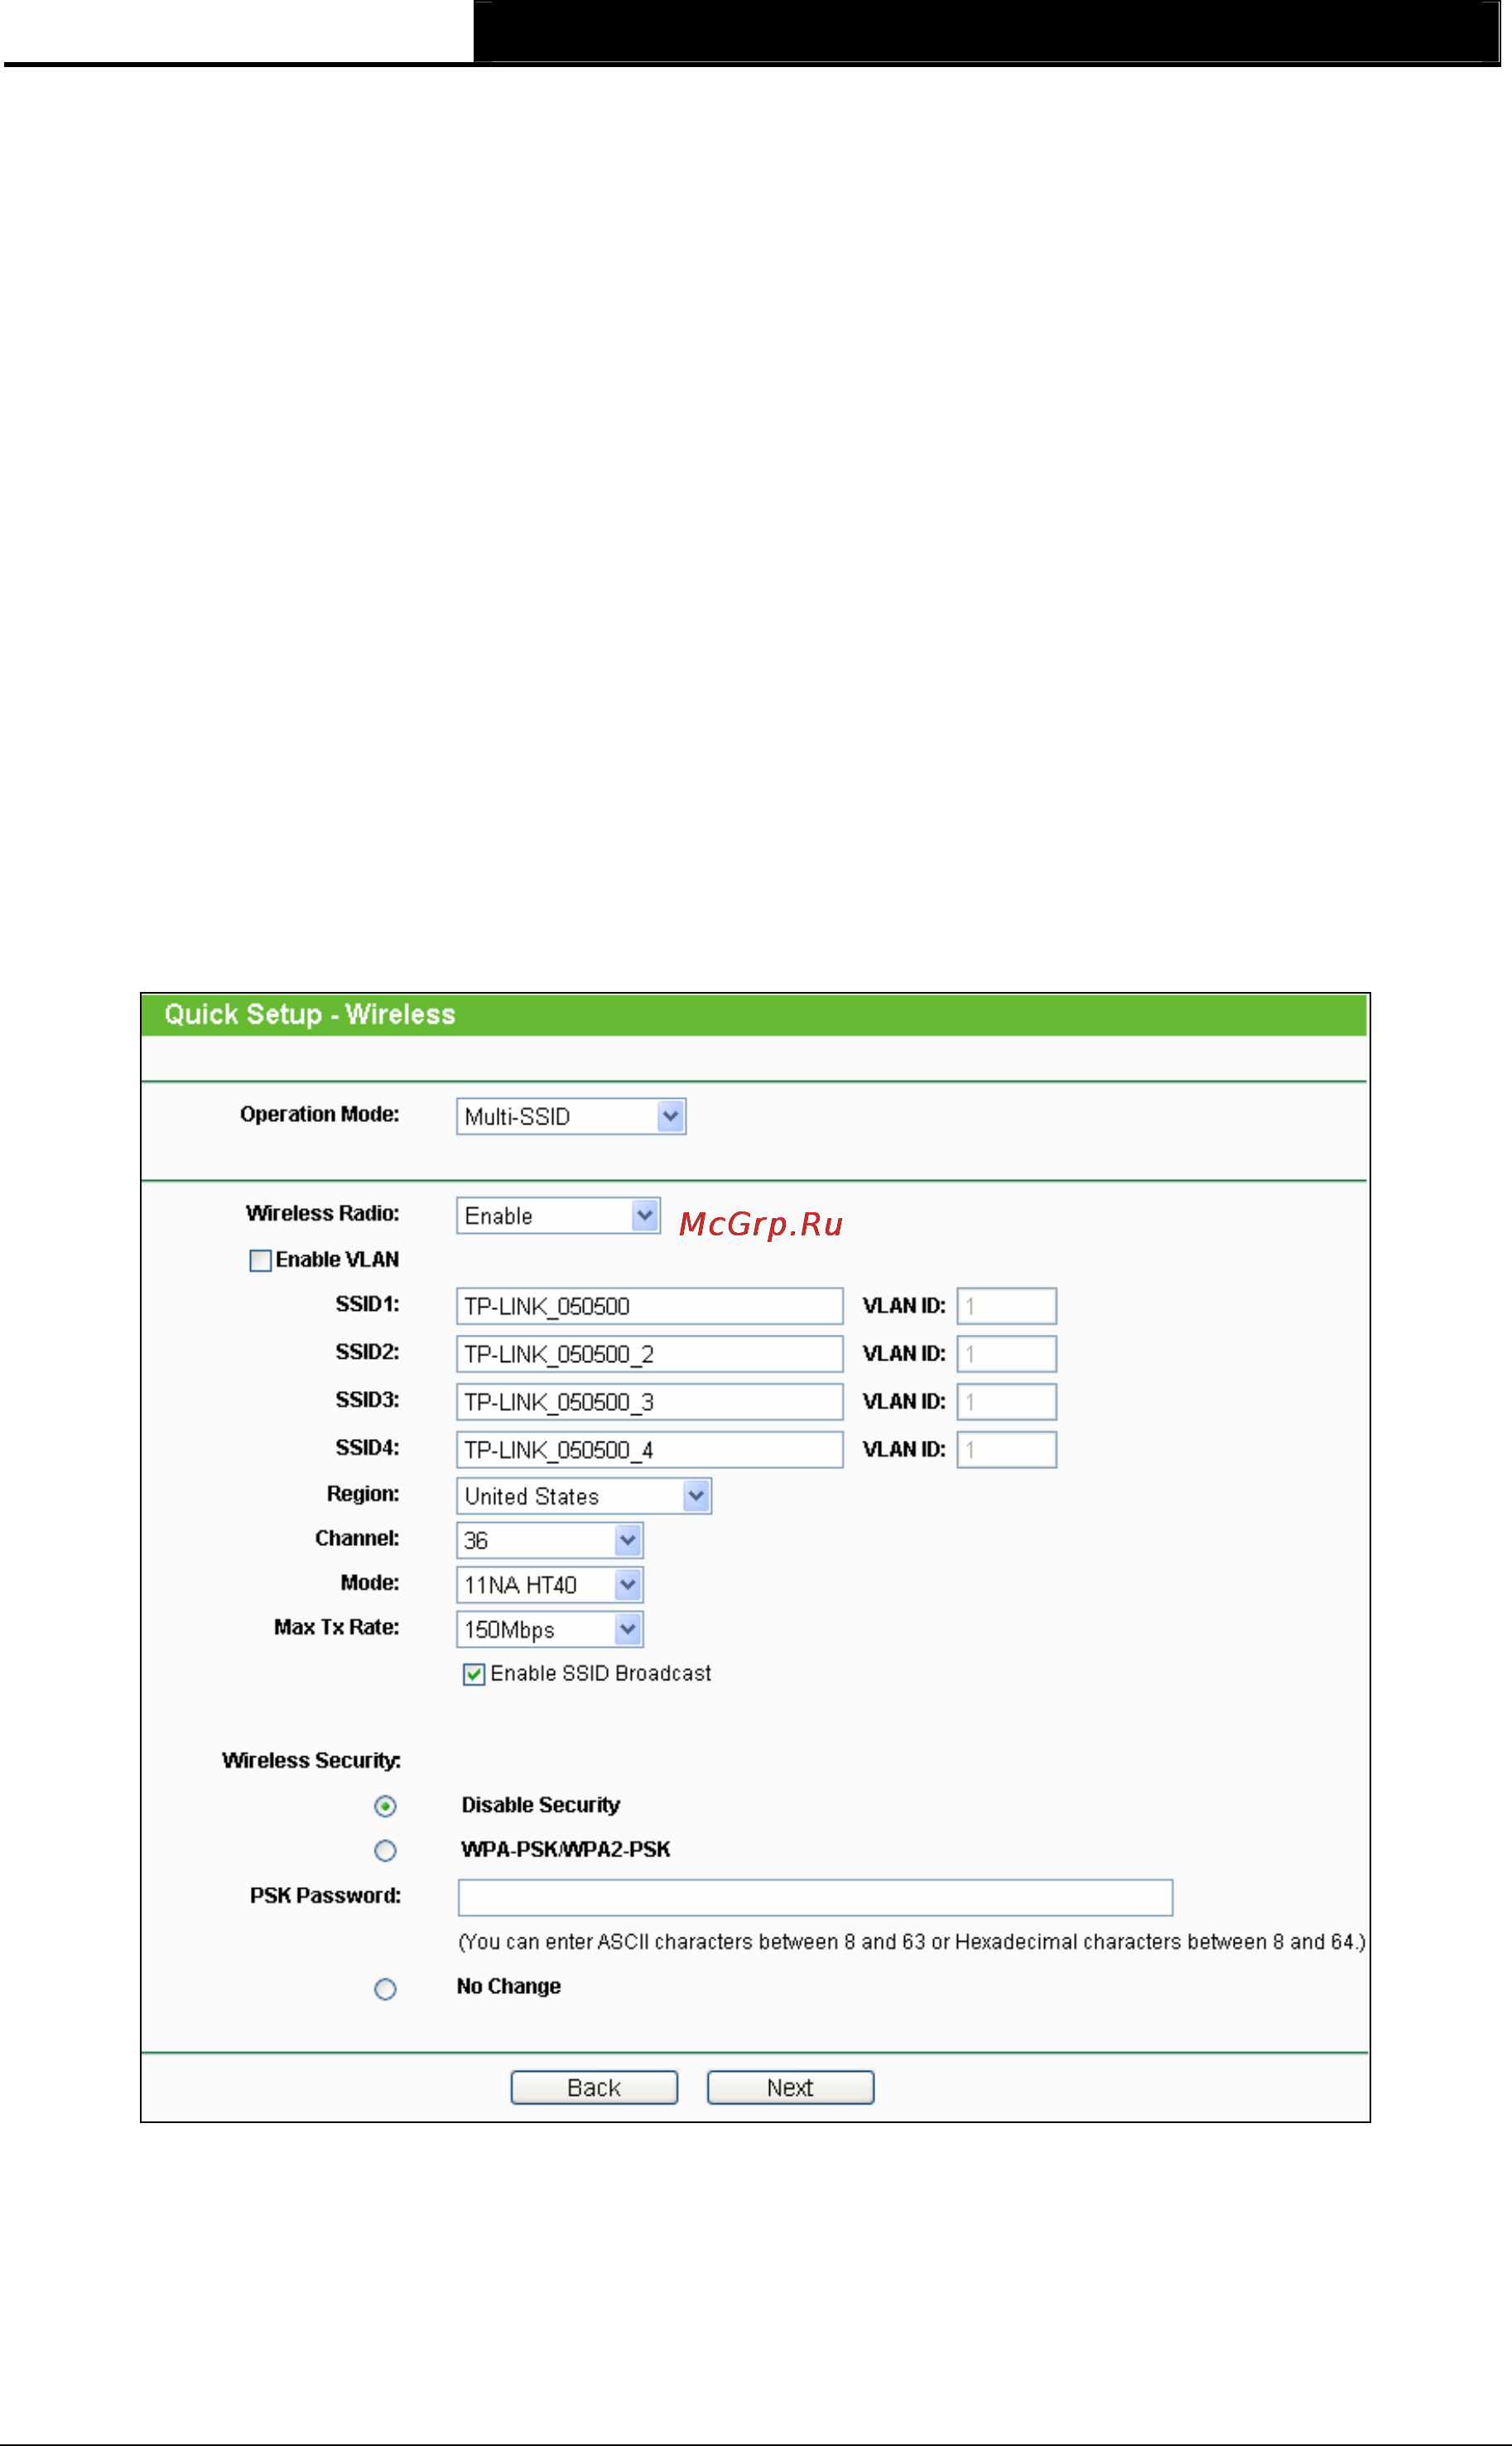Open the Operation Mode dropdown showing Multi-SSID
Screen dimensions: 1512x2446
pos(571,1116)
